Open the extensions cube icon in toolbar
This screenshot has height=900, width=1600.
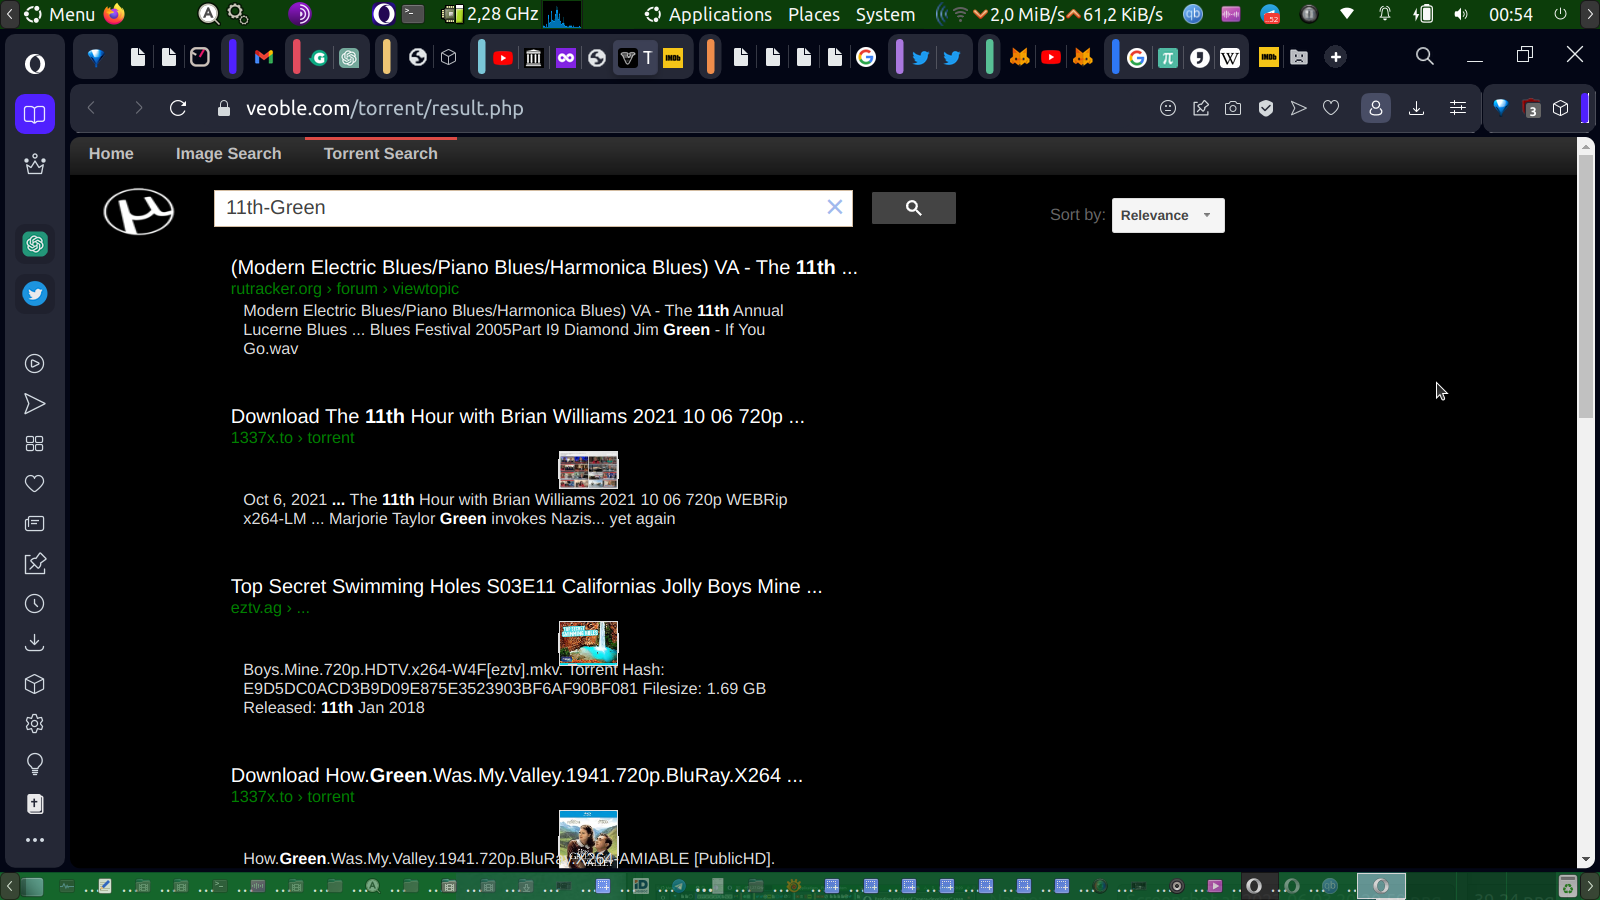[1561, 108]
